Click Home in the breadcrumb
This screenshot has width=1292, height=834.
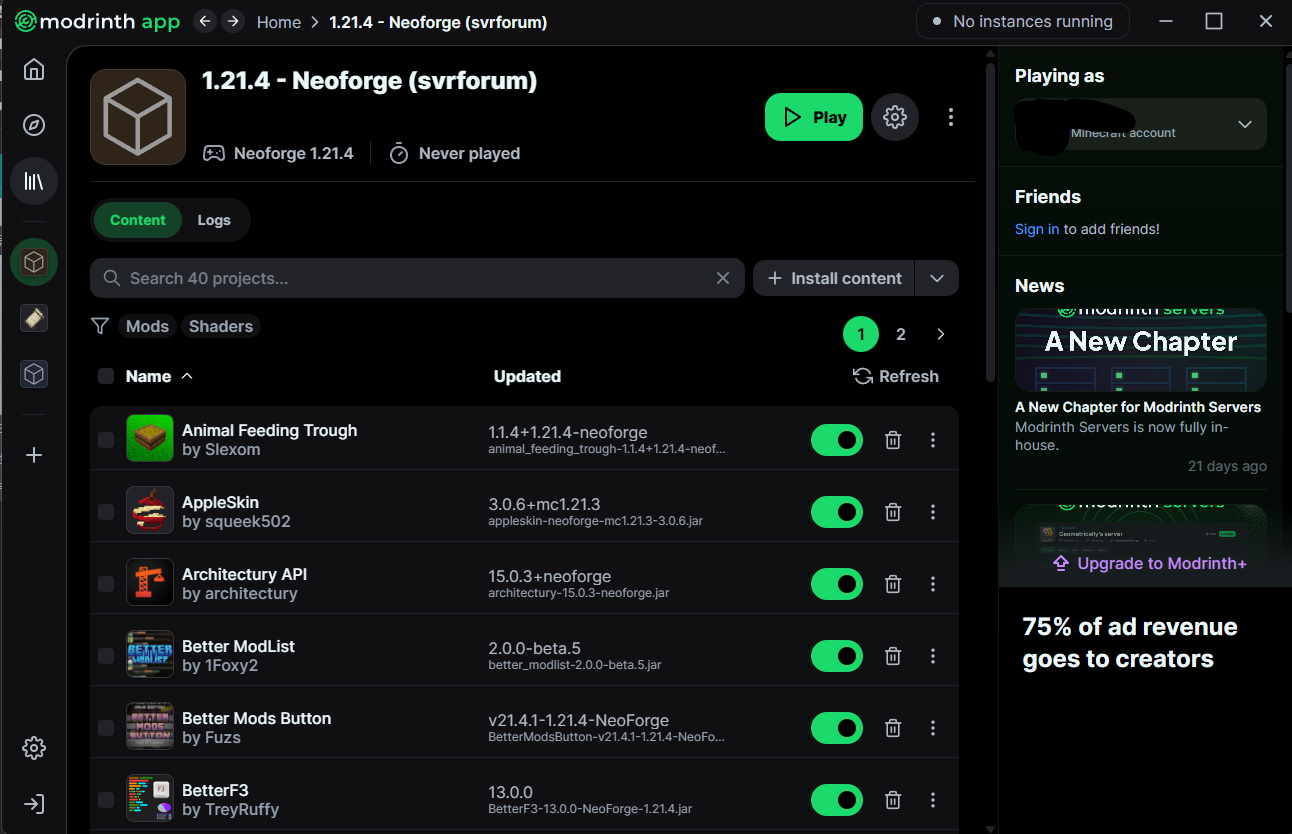[x=279, y=22]
